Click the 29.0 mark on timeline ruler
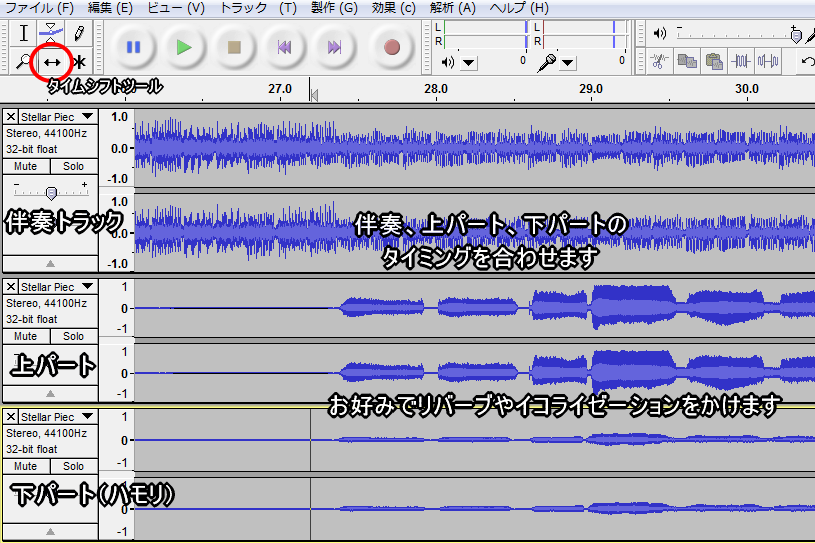This screenshot has width=815, height=543. point(591,89)
